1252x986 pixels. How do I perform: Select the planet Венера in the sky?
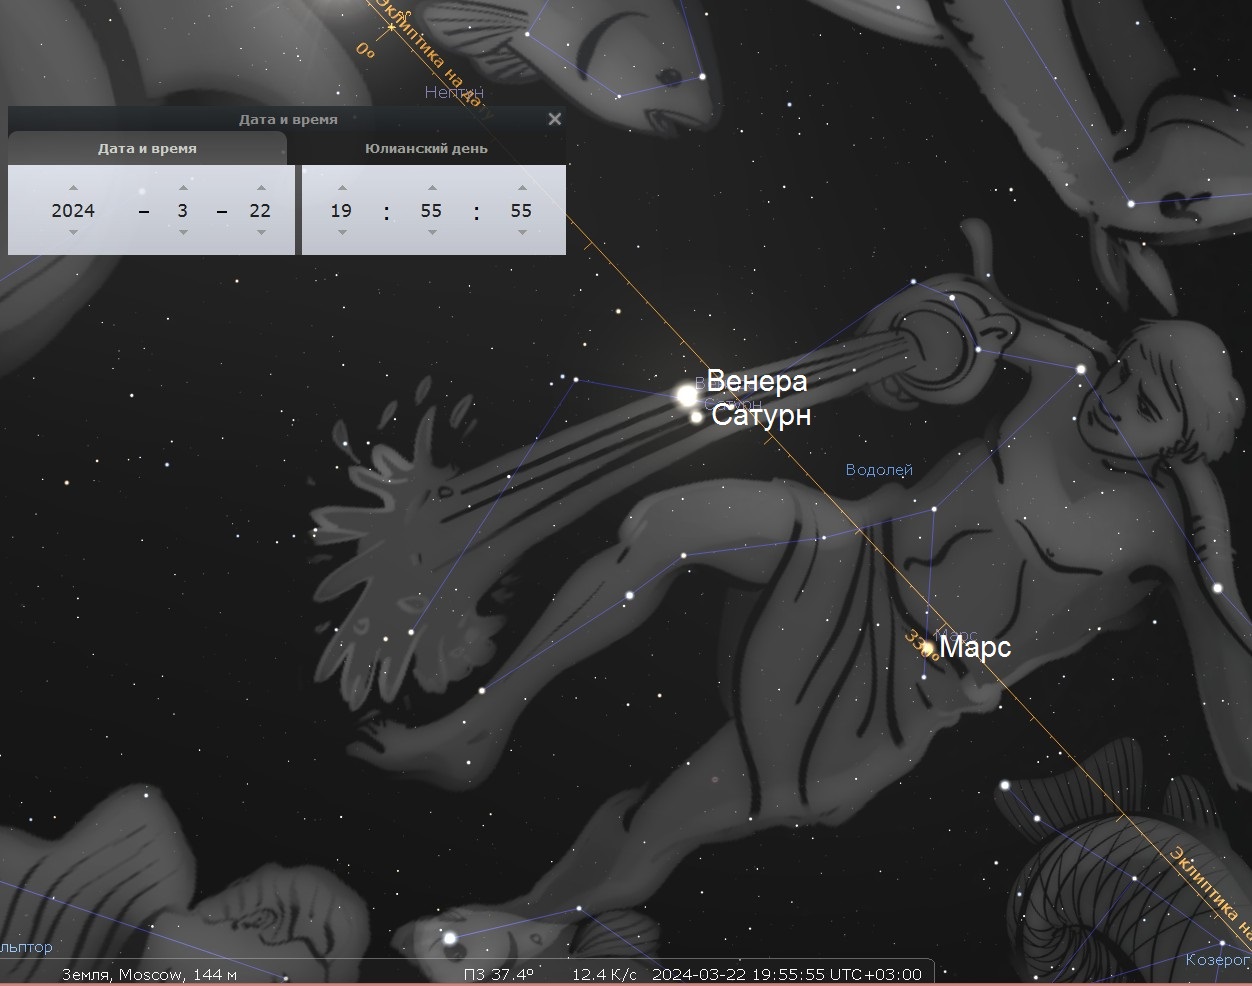click(687, 395)
